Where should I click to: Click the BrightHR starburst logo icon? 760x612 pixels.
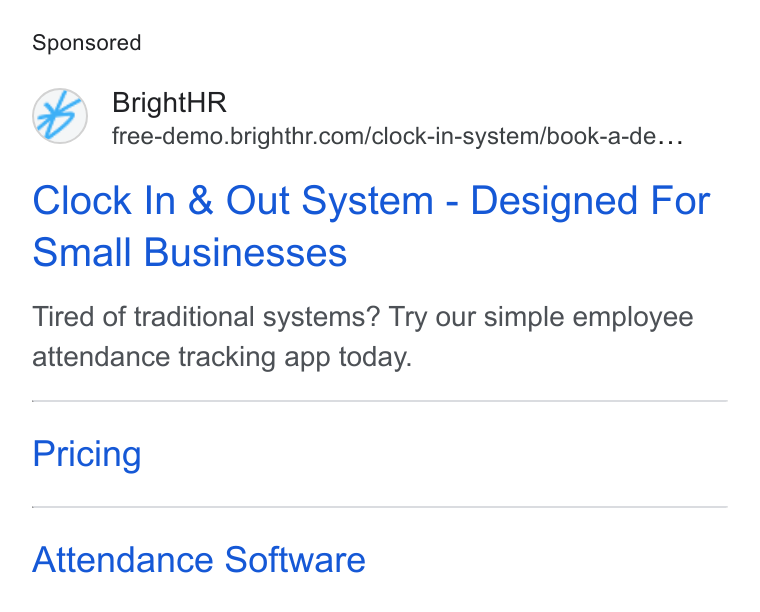(x=60, y=116)
